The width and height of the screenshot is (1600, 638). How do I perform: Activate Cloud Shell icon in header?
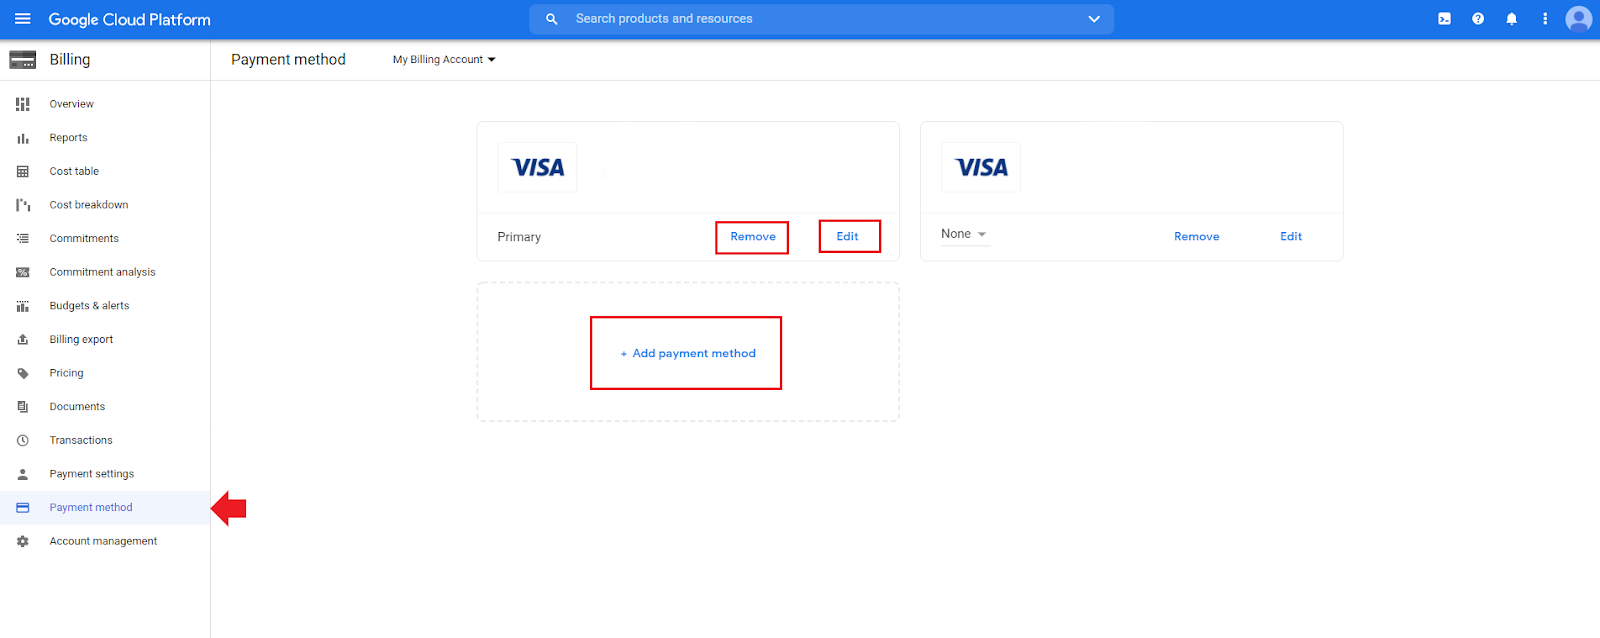[x=1444, y=19]
